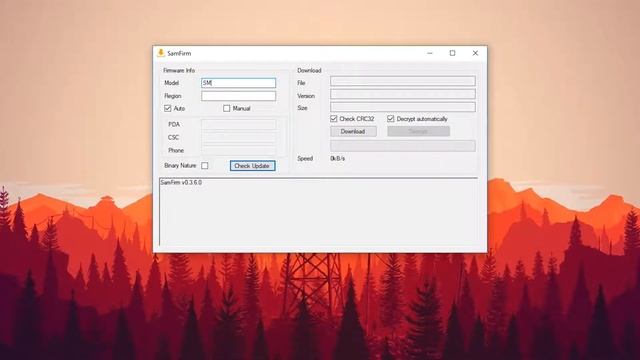Viewport: 640px width, 360px height.
Task: Click the 0kB/s speed value
Action: 338,158
